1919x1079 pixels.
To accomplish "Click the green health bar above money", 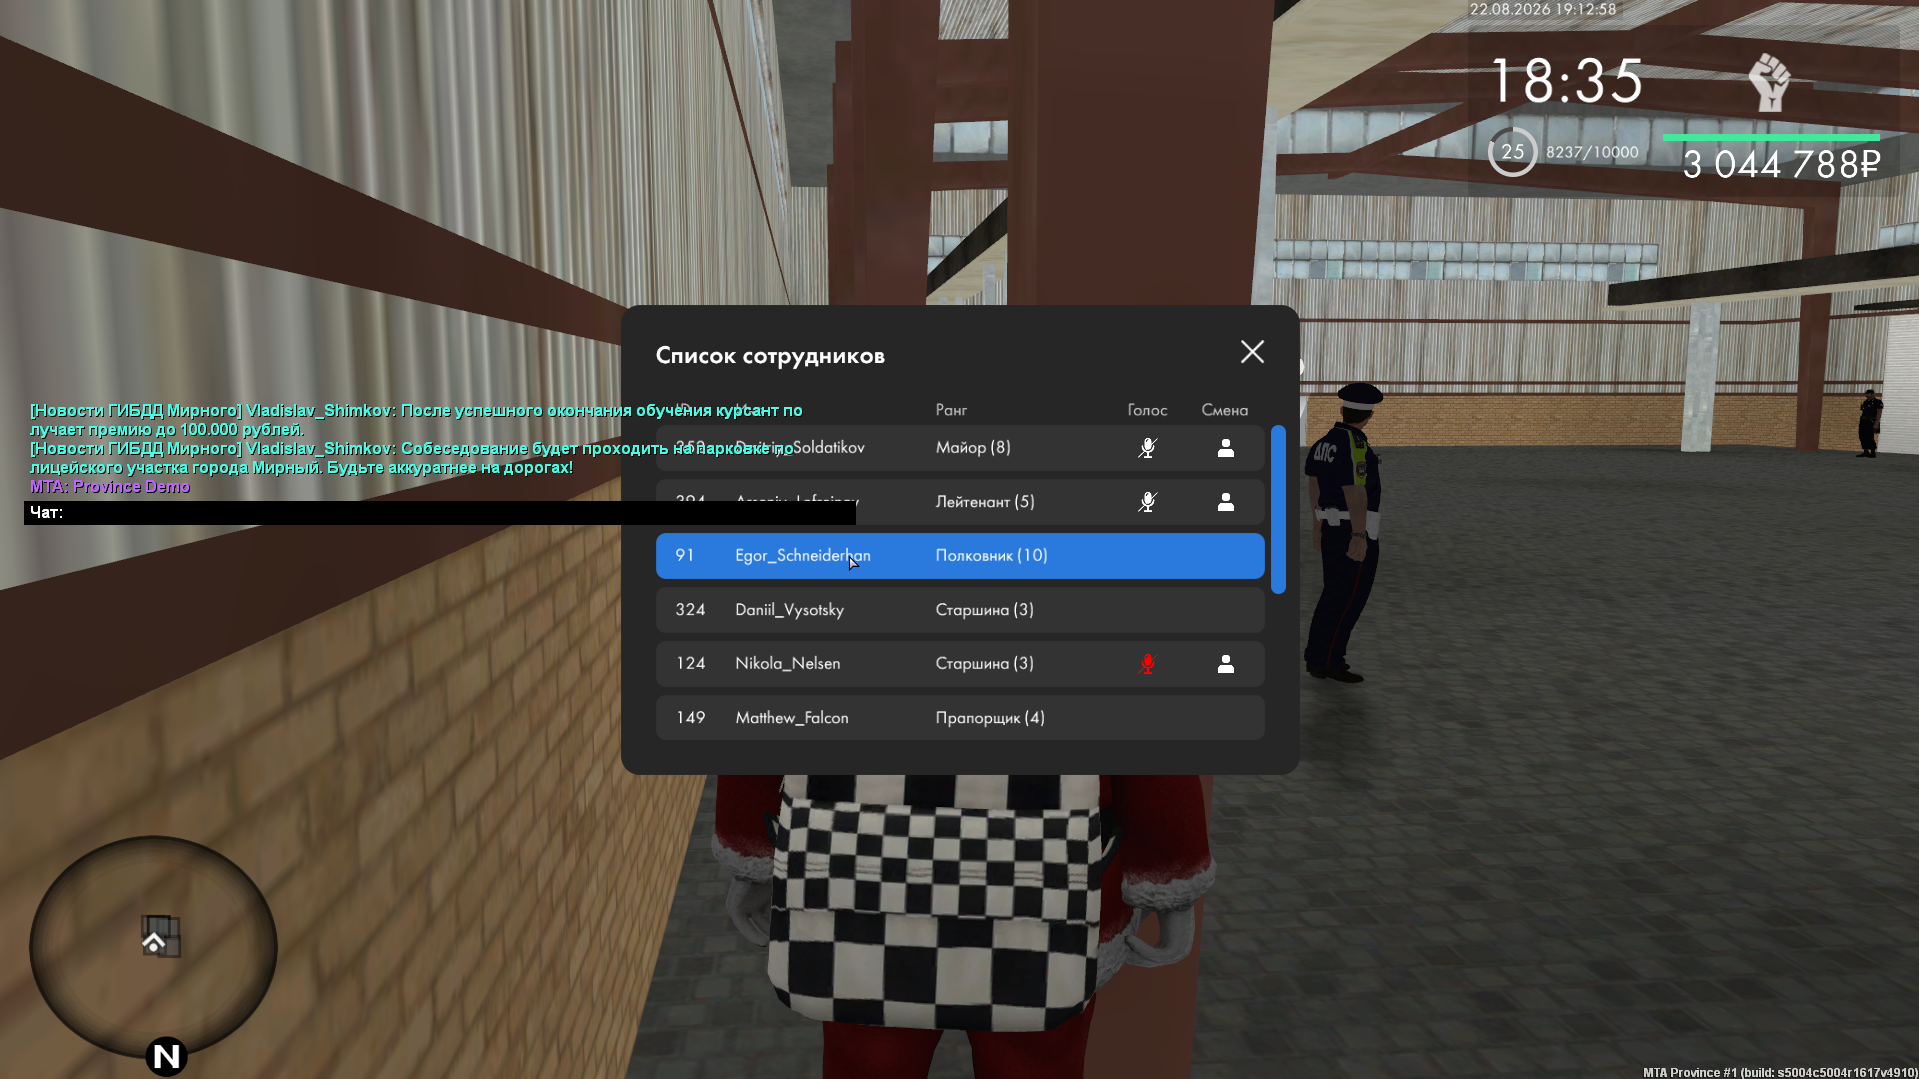I will tap(1771, 137).
